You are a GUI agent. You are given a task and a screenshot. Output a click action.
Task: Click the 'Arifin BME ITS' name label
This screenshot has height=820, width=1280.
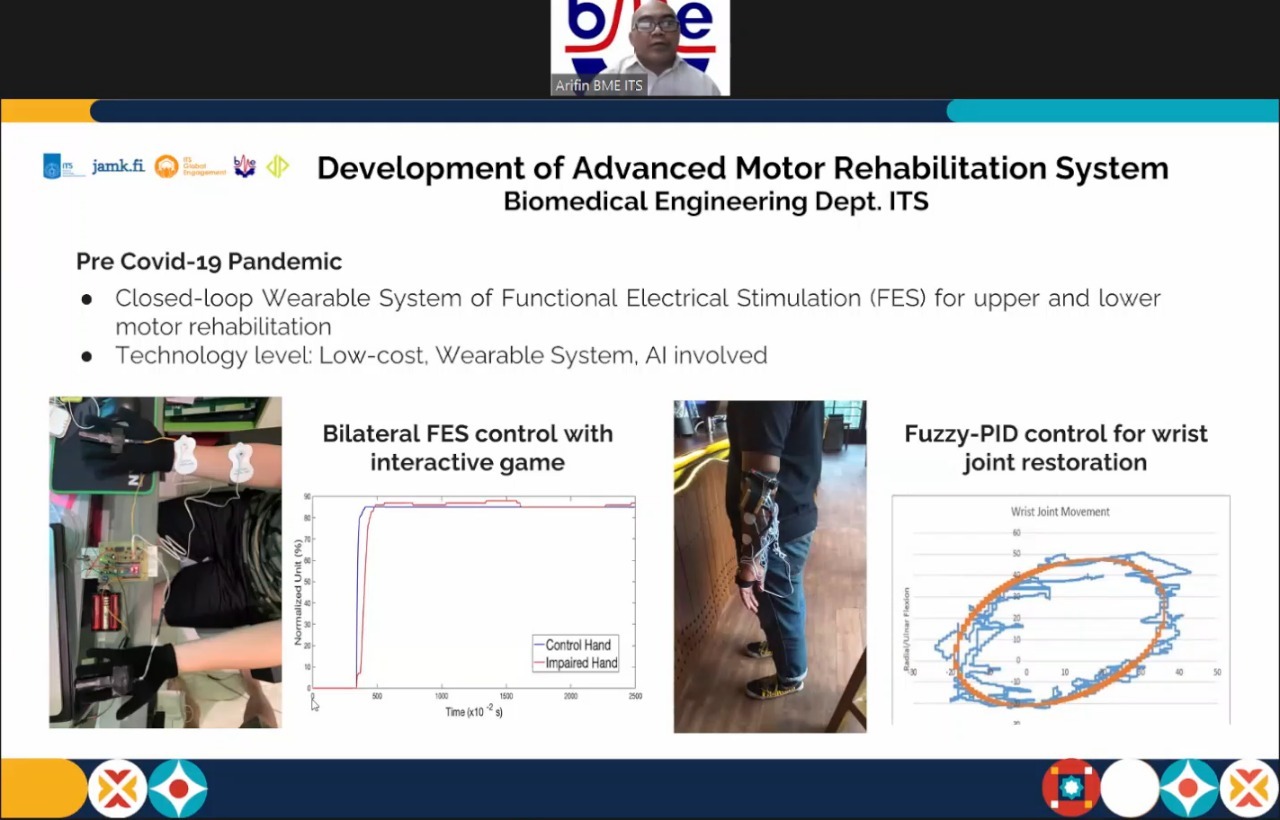point(599,86)
